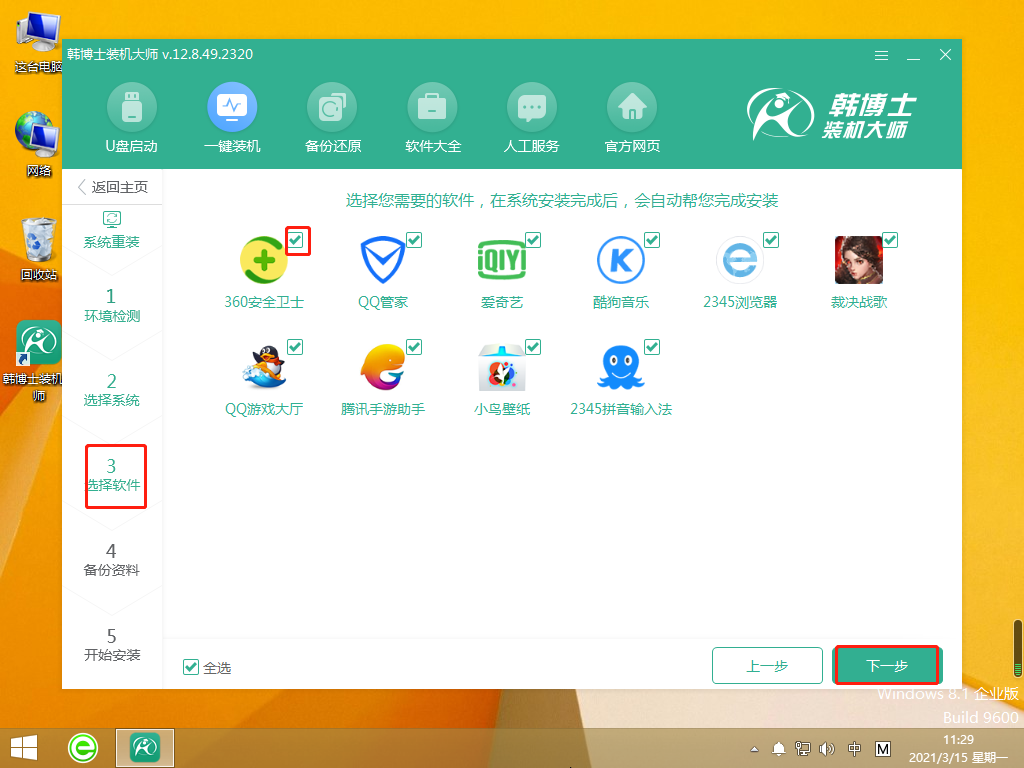1024x768 pixels.
Task: Select step 4 备份资料 in sidebar
Action: (113, 560)
